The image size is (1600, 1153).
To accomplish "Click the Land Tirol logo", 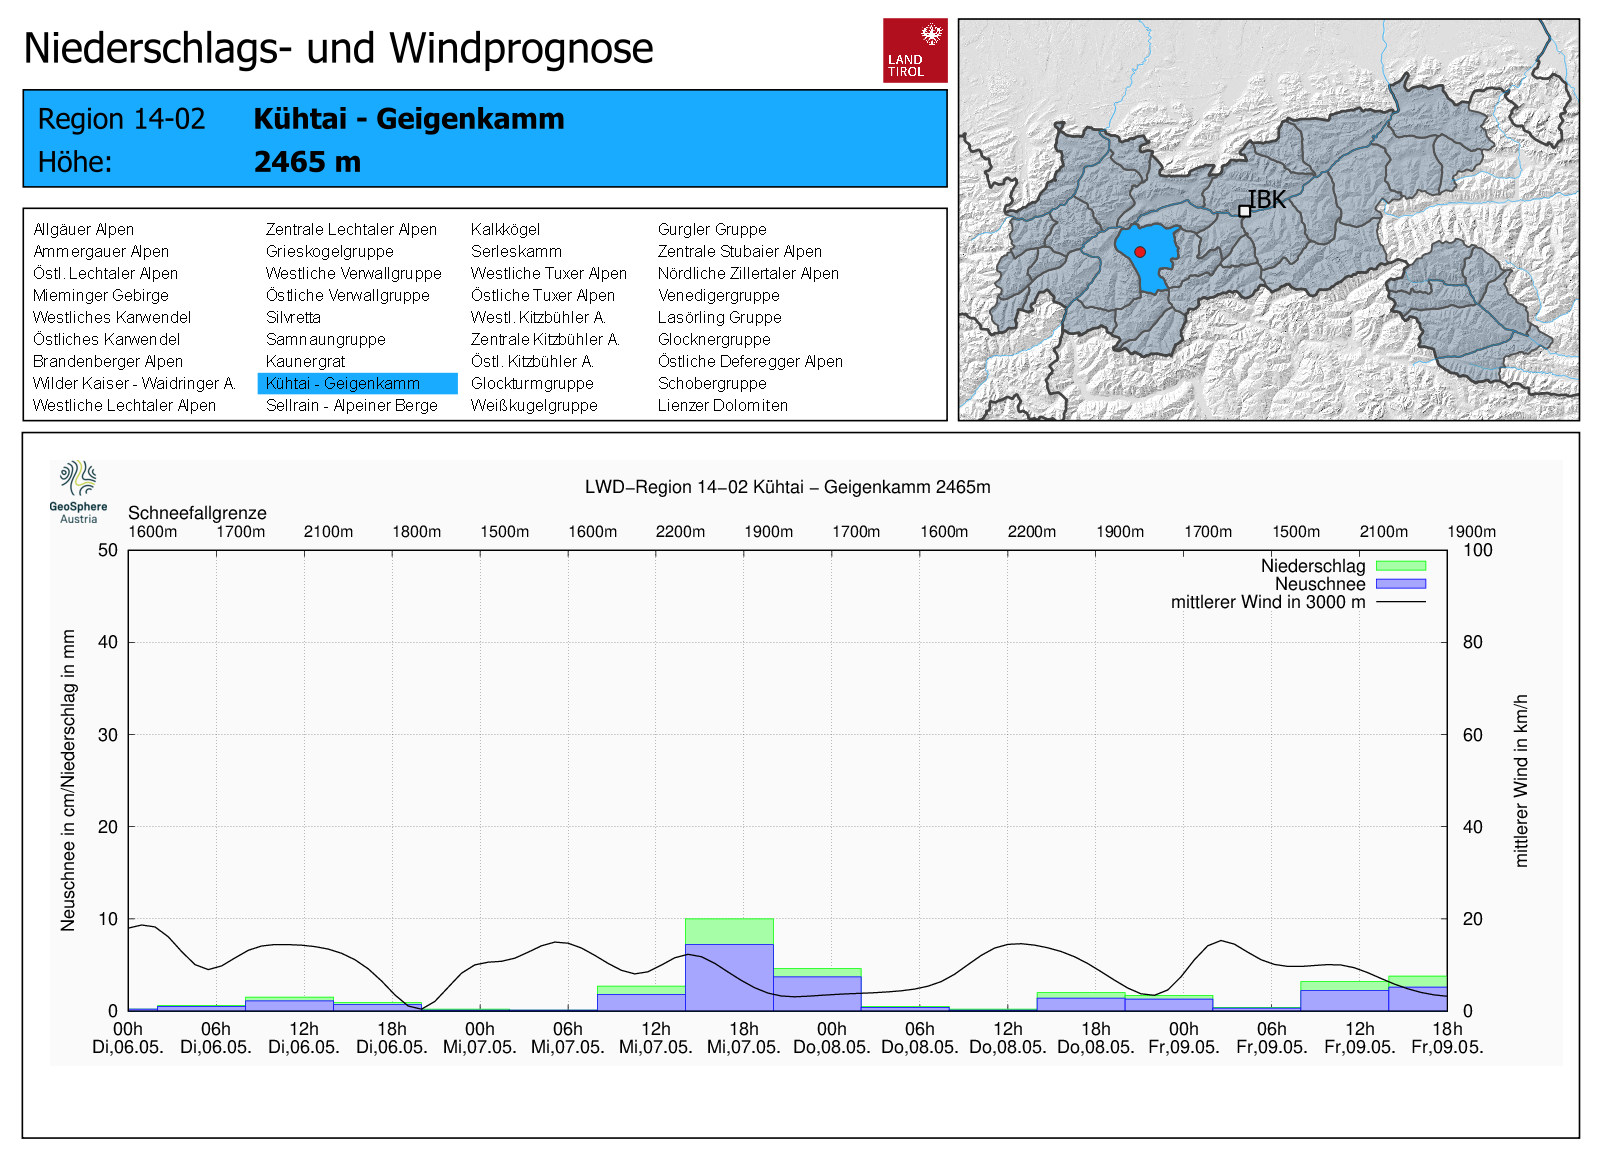I will [914, 50].
